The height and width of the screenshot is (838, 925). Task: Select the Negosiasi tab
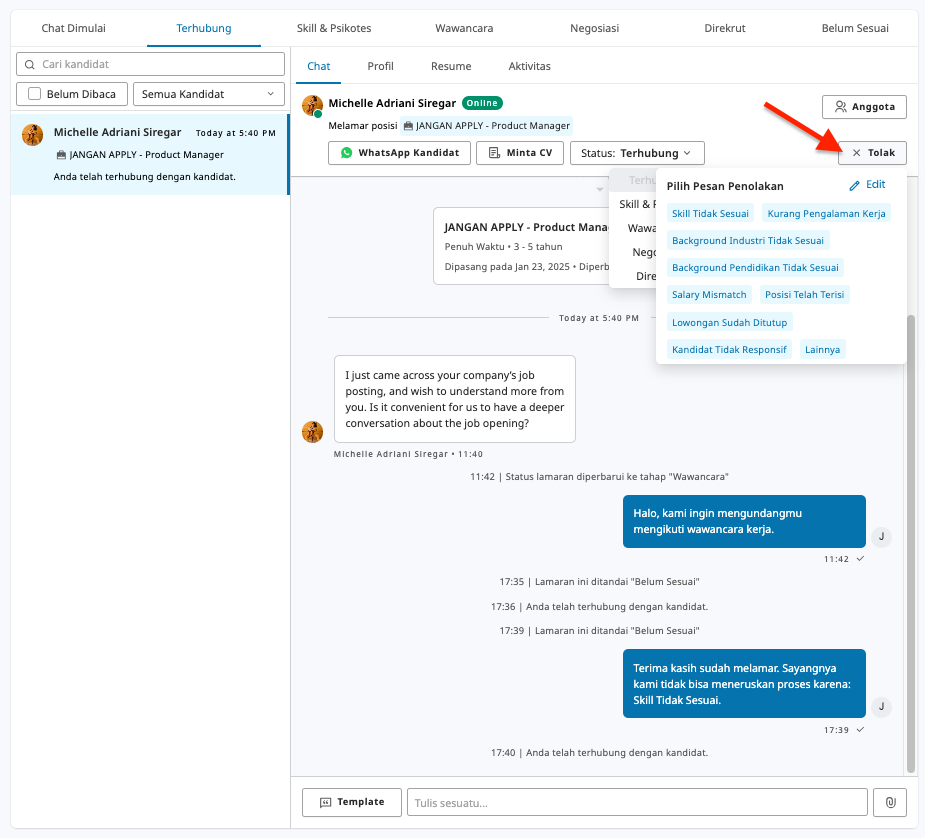click(594, 28)
